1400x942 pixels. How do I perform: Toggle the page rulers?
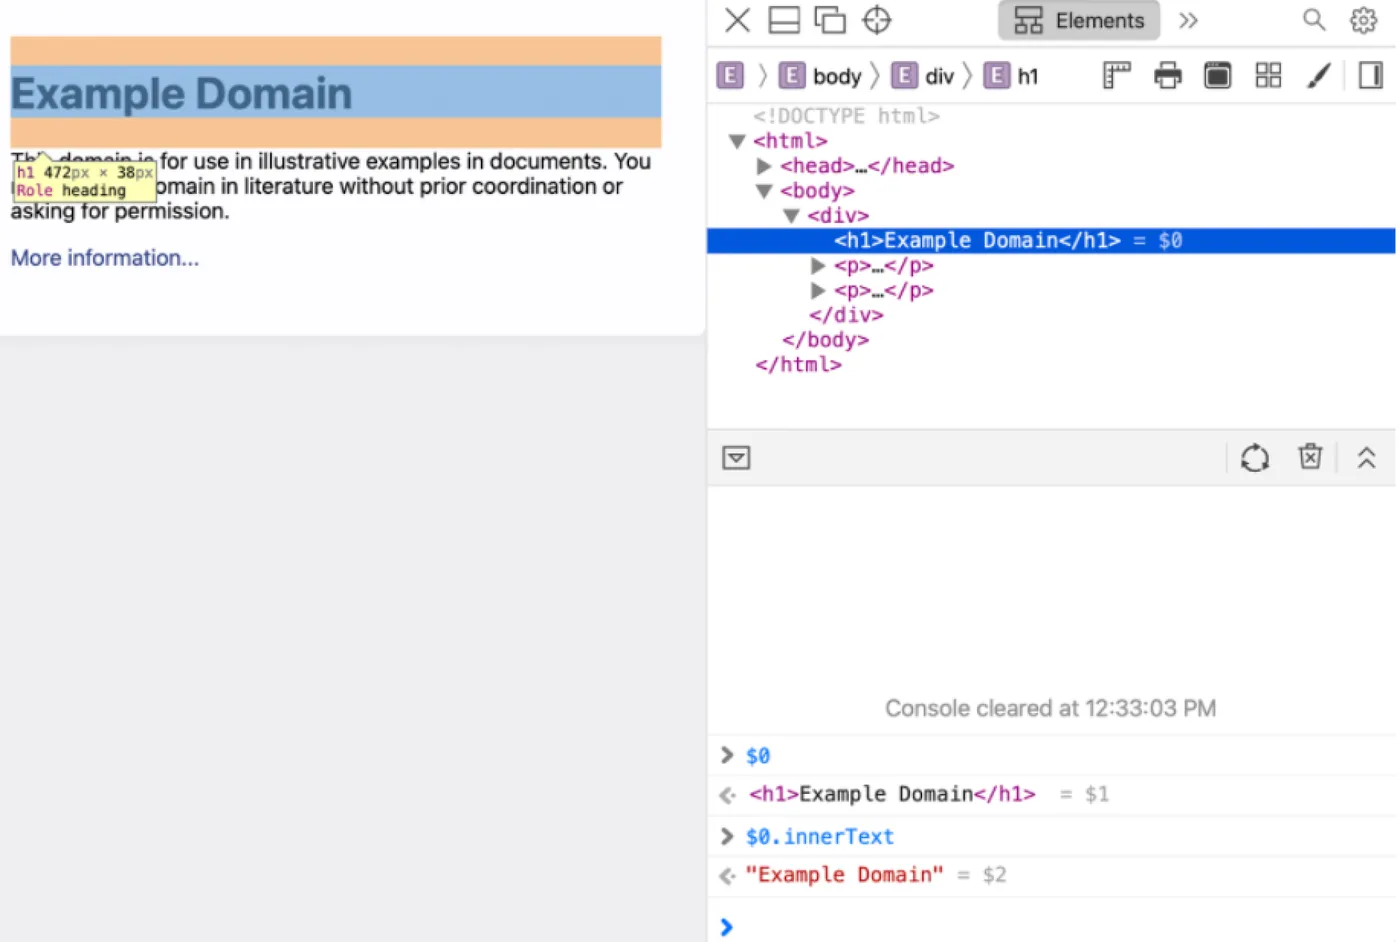pyautogui.click(x=1117, y=75)
